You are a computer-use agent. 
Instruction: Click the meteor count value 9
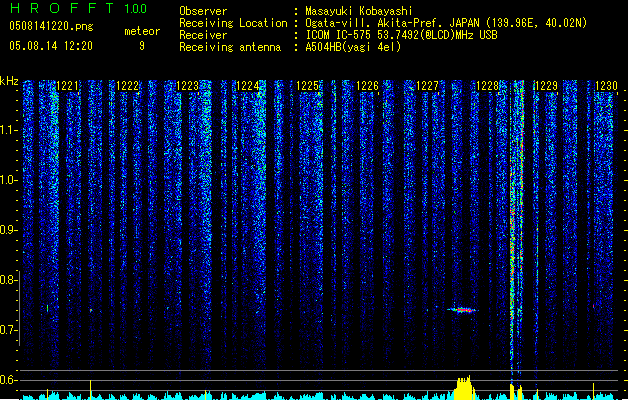[142, 46]
